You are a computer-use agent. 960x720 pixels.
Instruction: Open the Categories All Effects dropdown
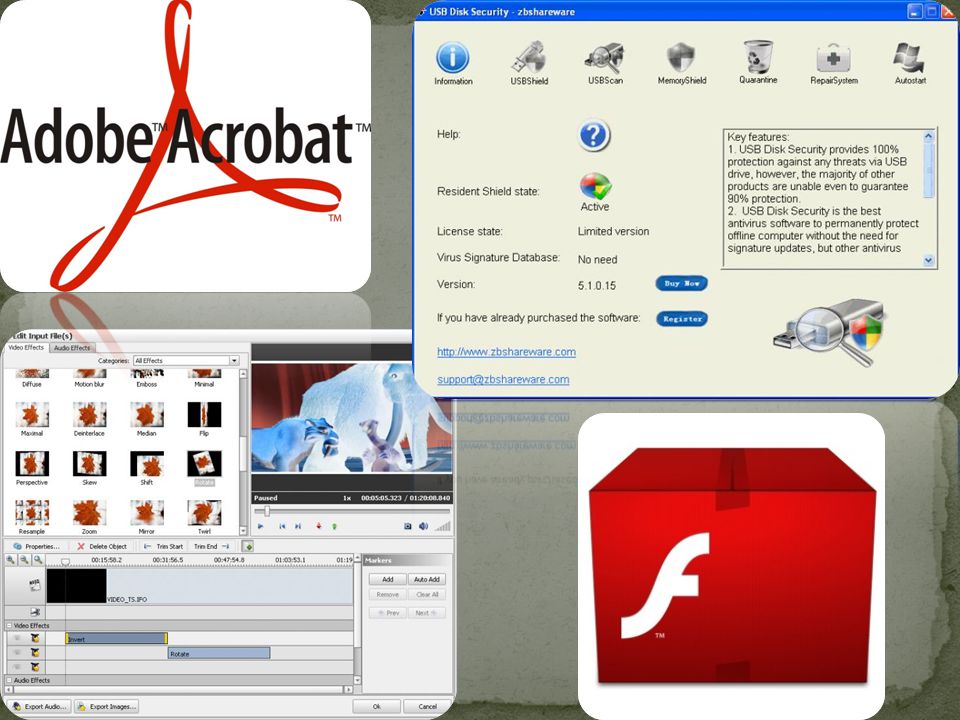(186, 361)
